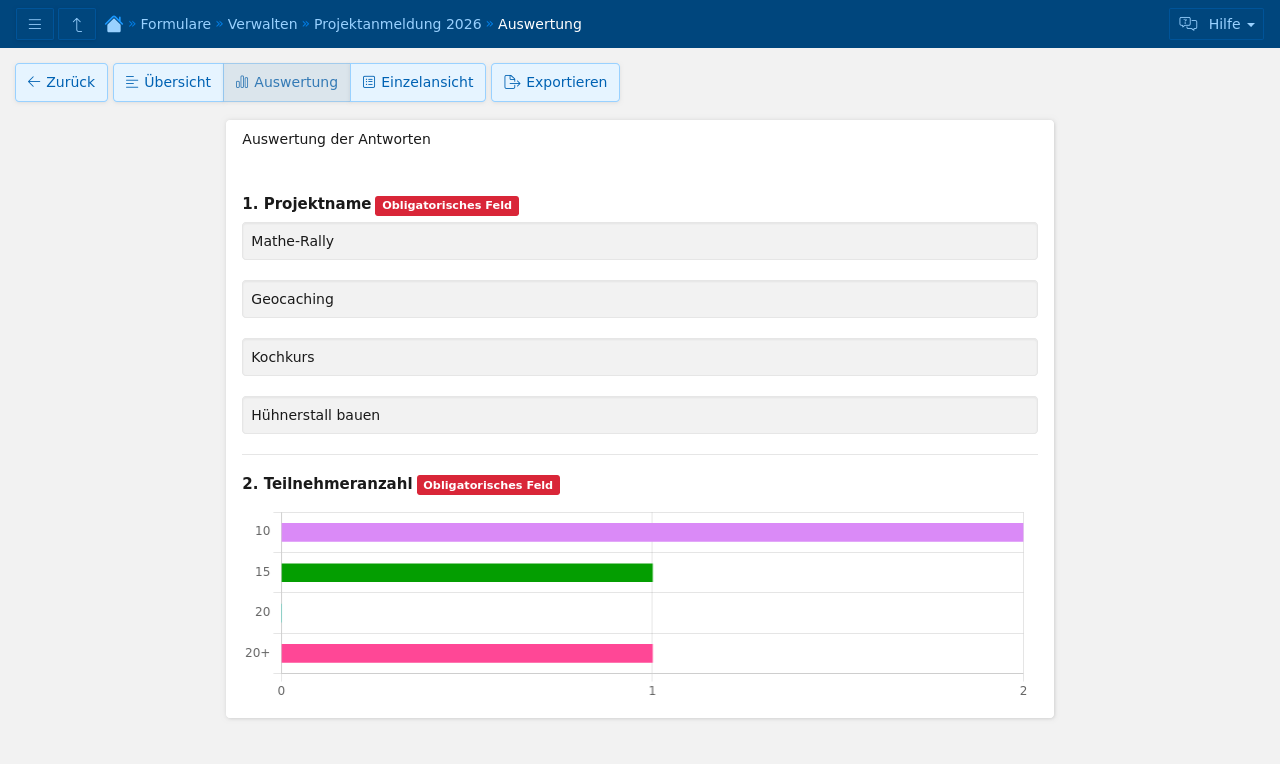Click the up-arrow navigation icon
The width and height of the screenshot is (1280, 764).
[77, 24]
